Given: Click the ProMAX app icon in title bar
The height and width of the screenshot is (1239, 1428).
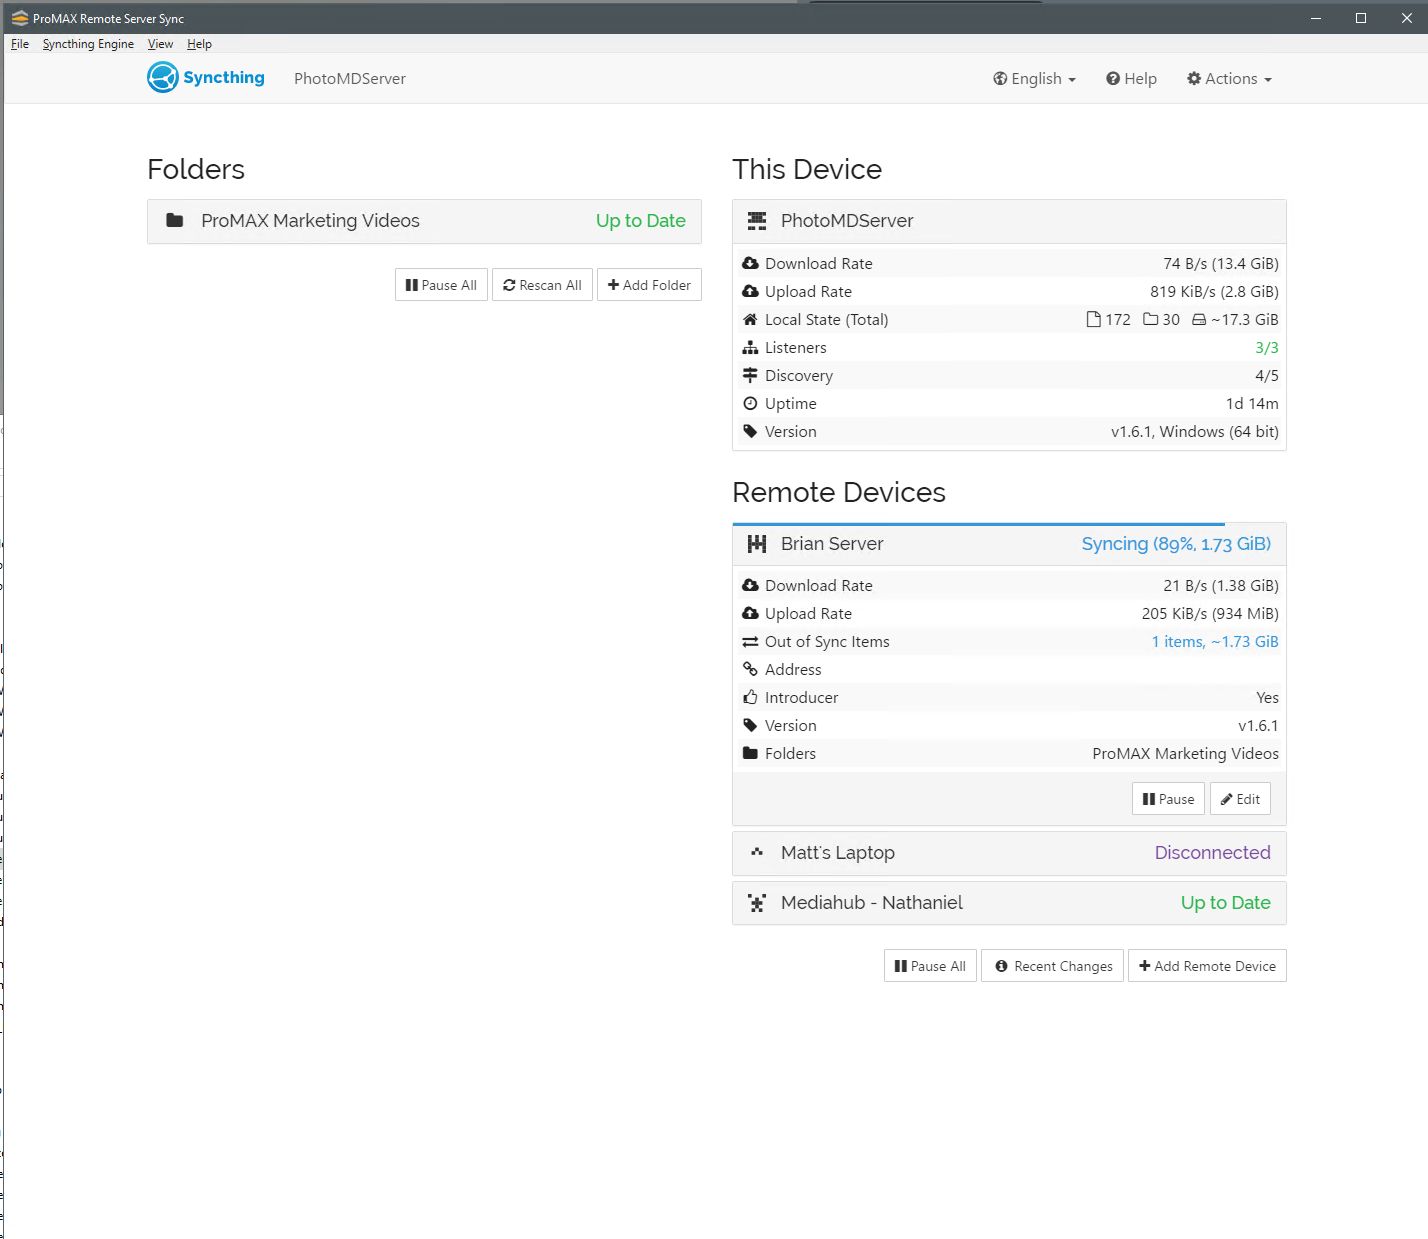Looking at the screenshot, I should point(19,18).
